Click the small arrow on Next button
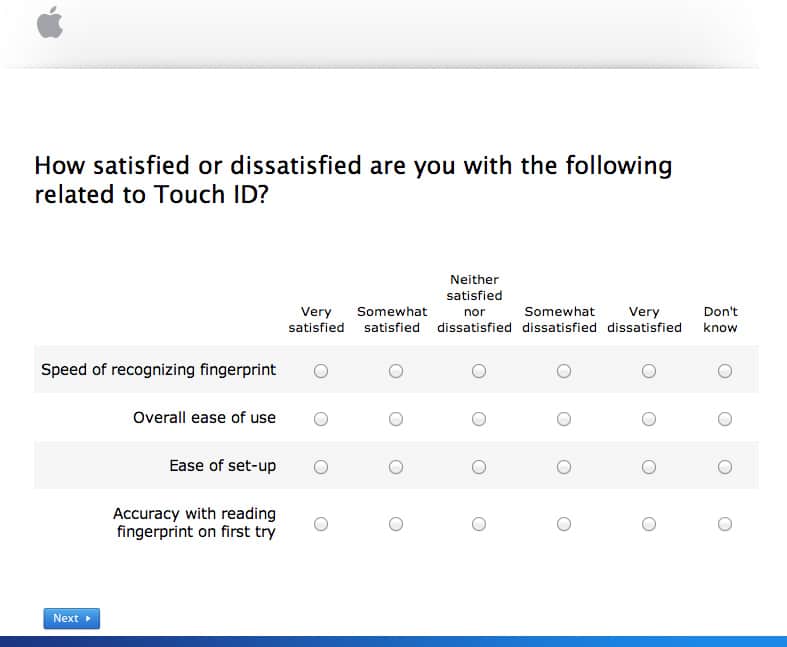Image resolution: width=787 pixels, height=647 pixels. tap(88, 618)
